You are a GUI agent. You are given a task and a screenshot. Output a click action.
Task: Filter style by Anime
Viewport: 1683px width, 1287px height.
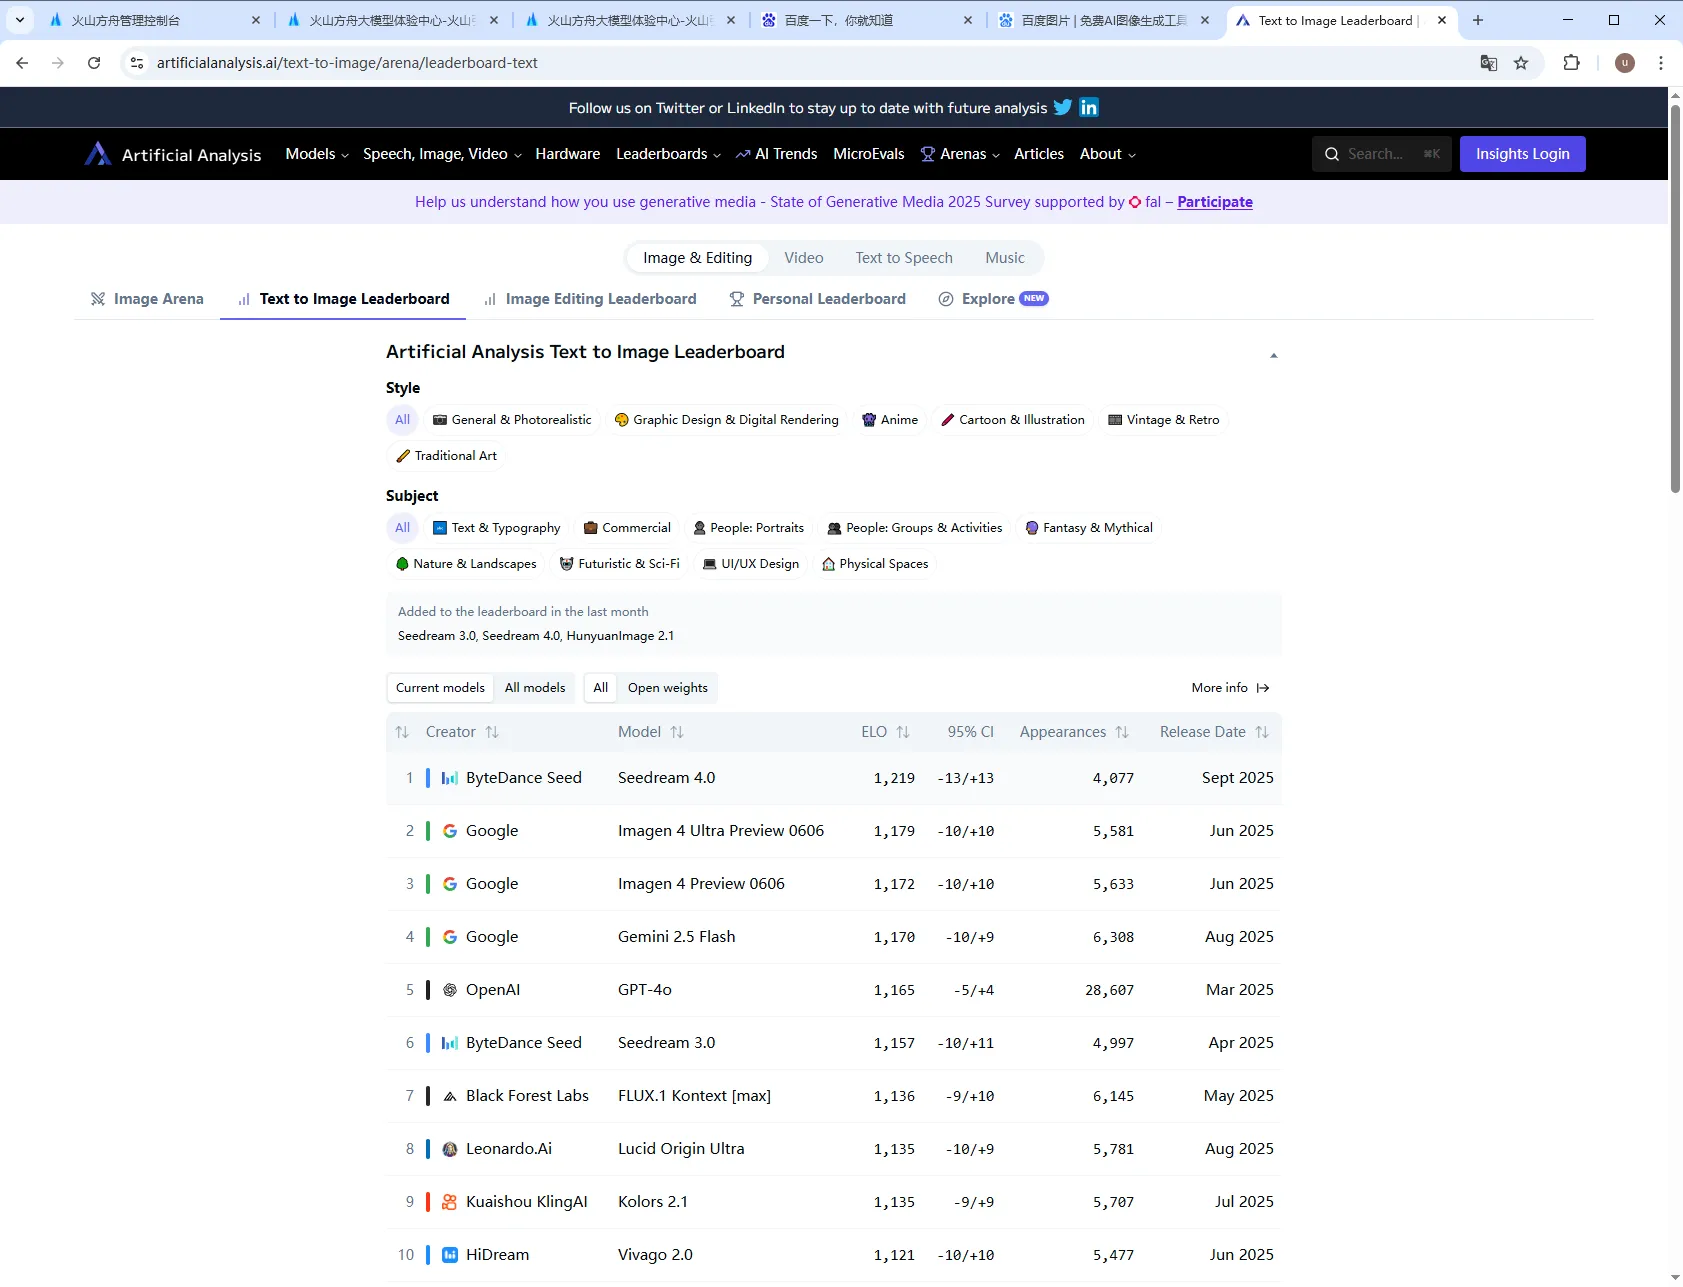[890, 420]
